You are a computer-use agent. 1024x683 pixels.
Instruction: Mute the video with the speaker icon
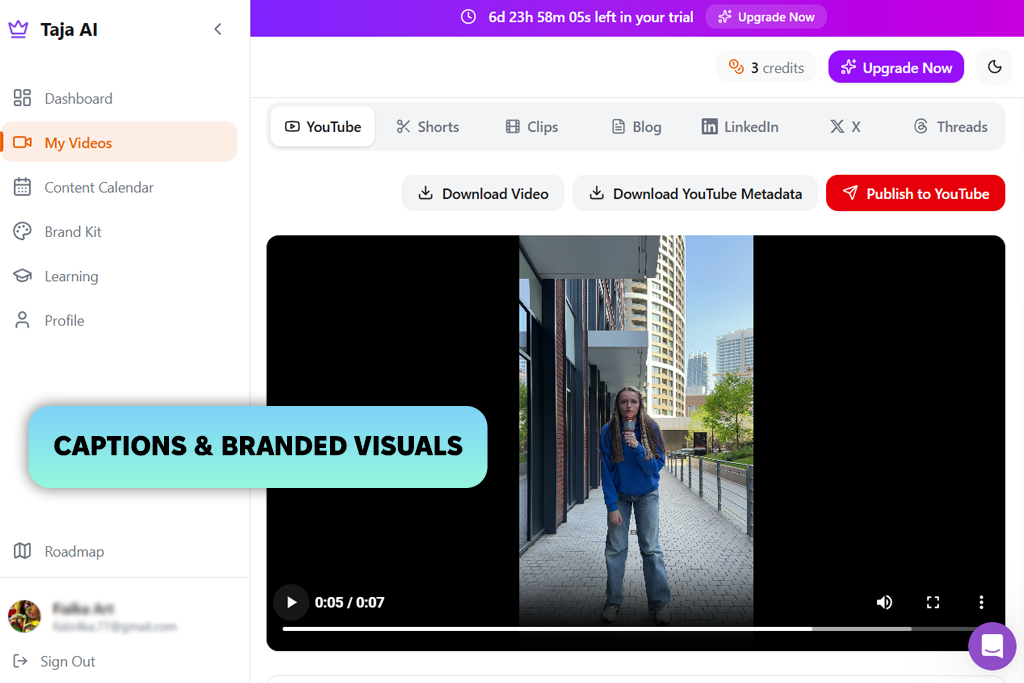pos(884,602)
